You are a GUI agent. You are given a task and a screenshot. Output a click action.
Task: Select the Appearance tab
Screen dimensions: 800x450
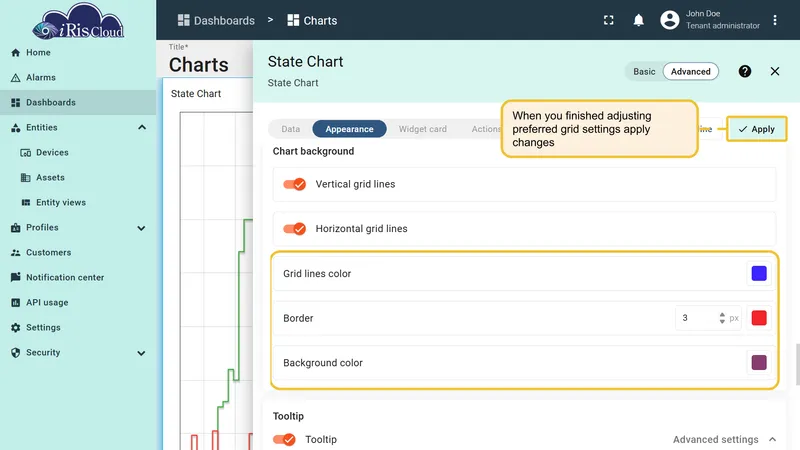(349, 129)
